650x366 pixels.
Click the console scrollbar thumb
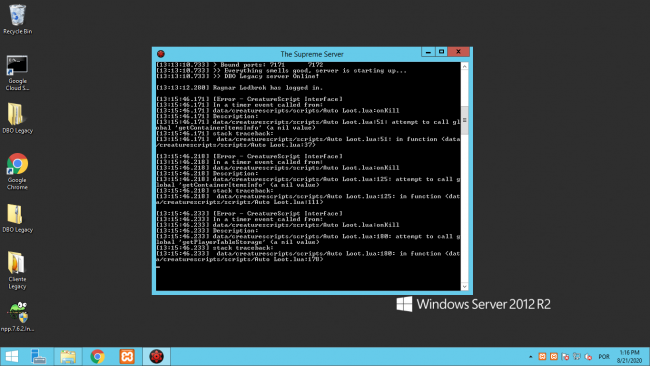click(464, 120)
